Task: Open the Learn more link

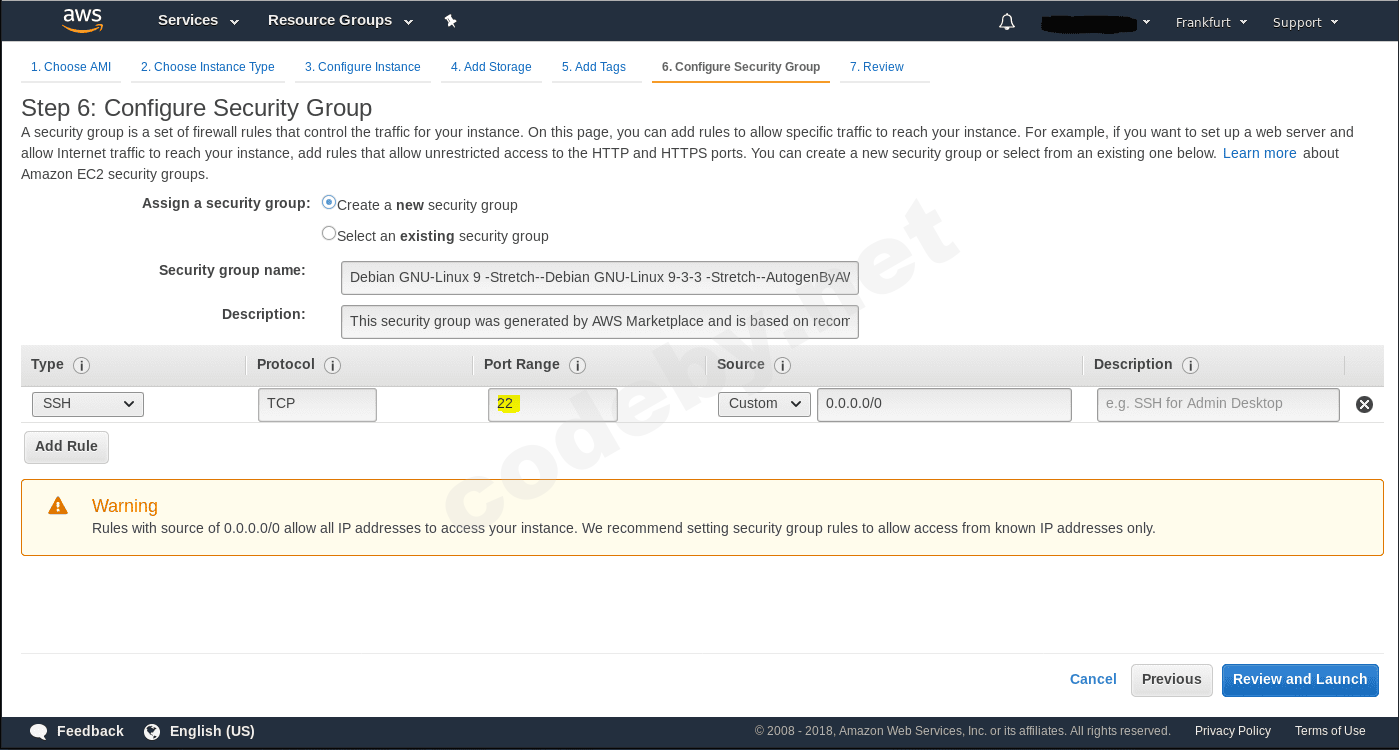Action: click(x=1259, y=153)
